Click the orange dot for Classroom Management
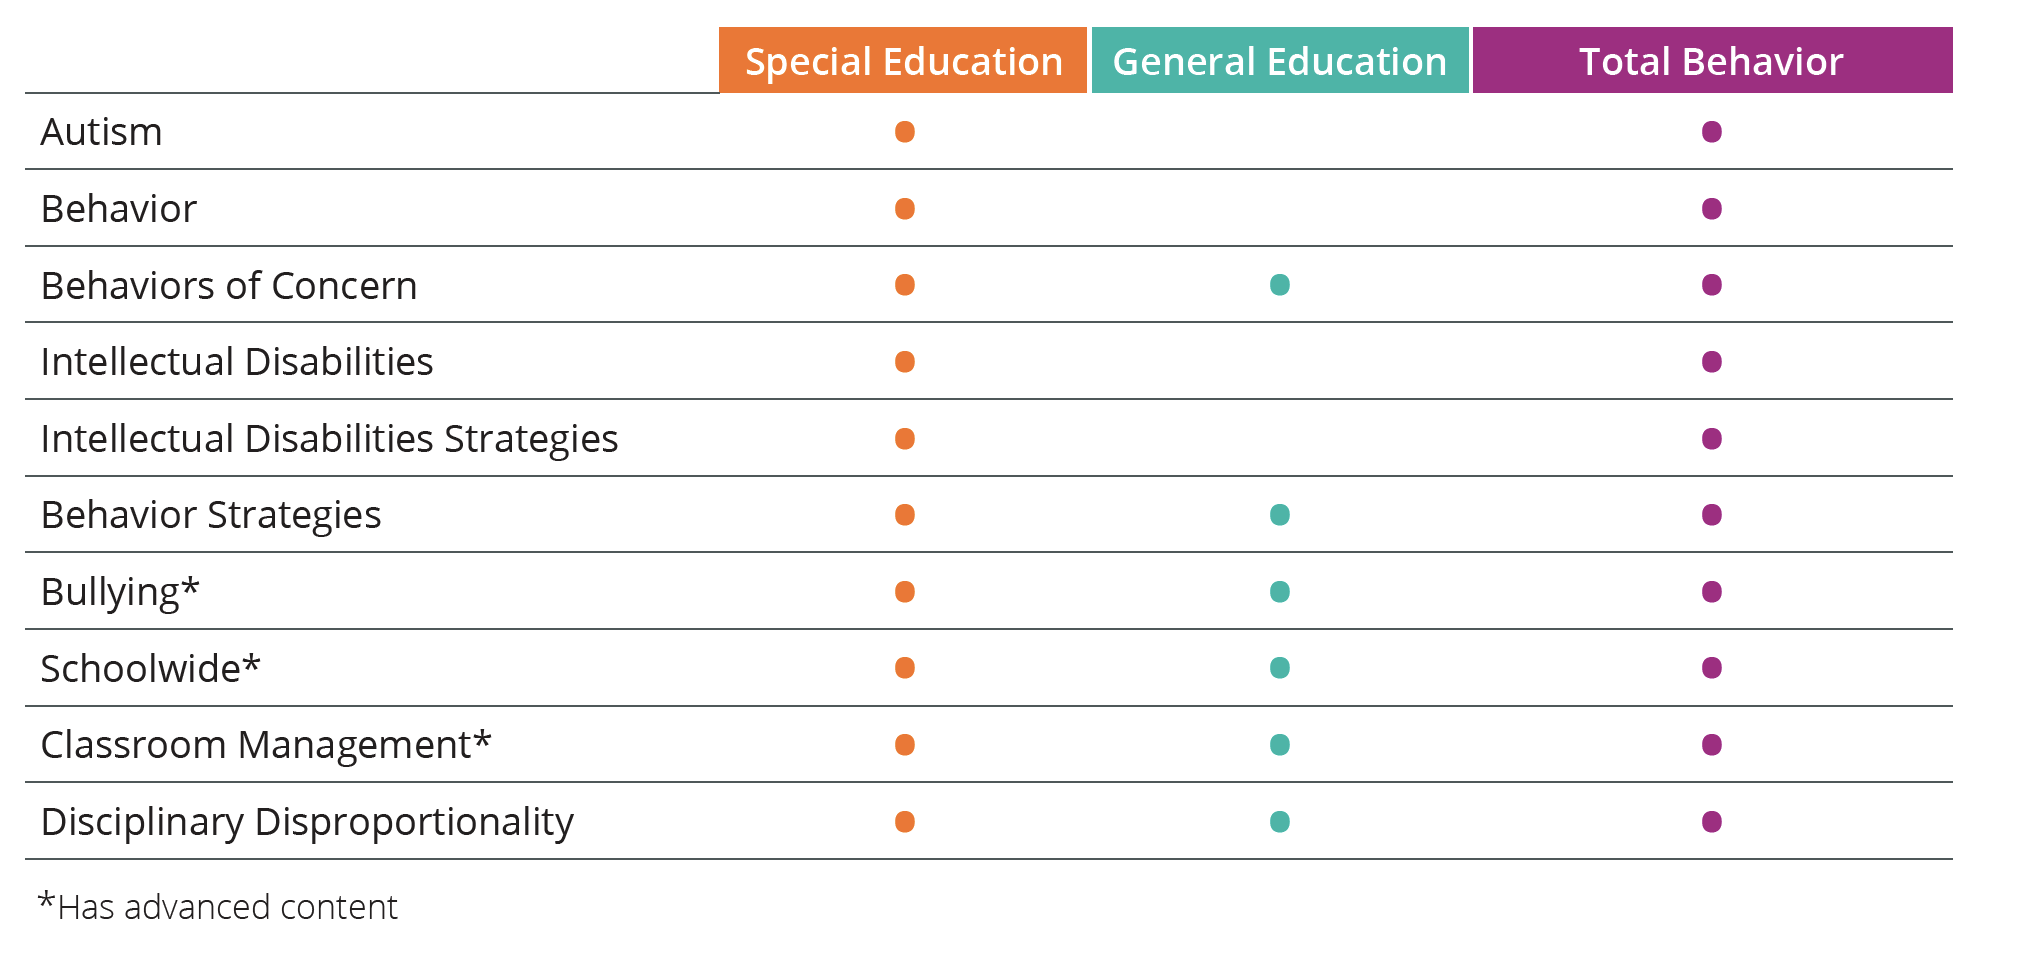Image resolution: width=2036 pixels, height=958 pixels. click(905, 745)
